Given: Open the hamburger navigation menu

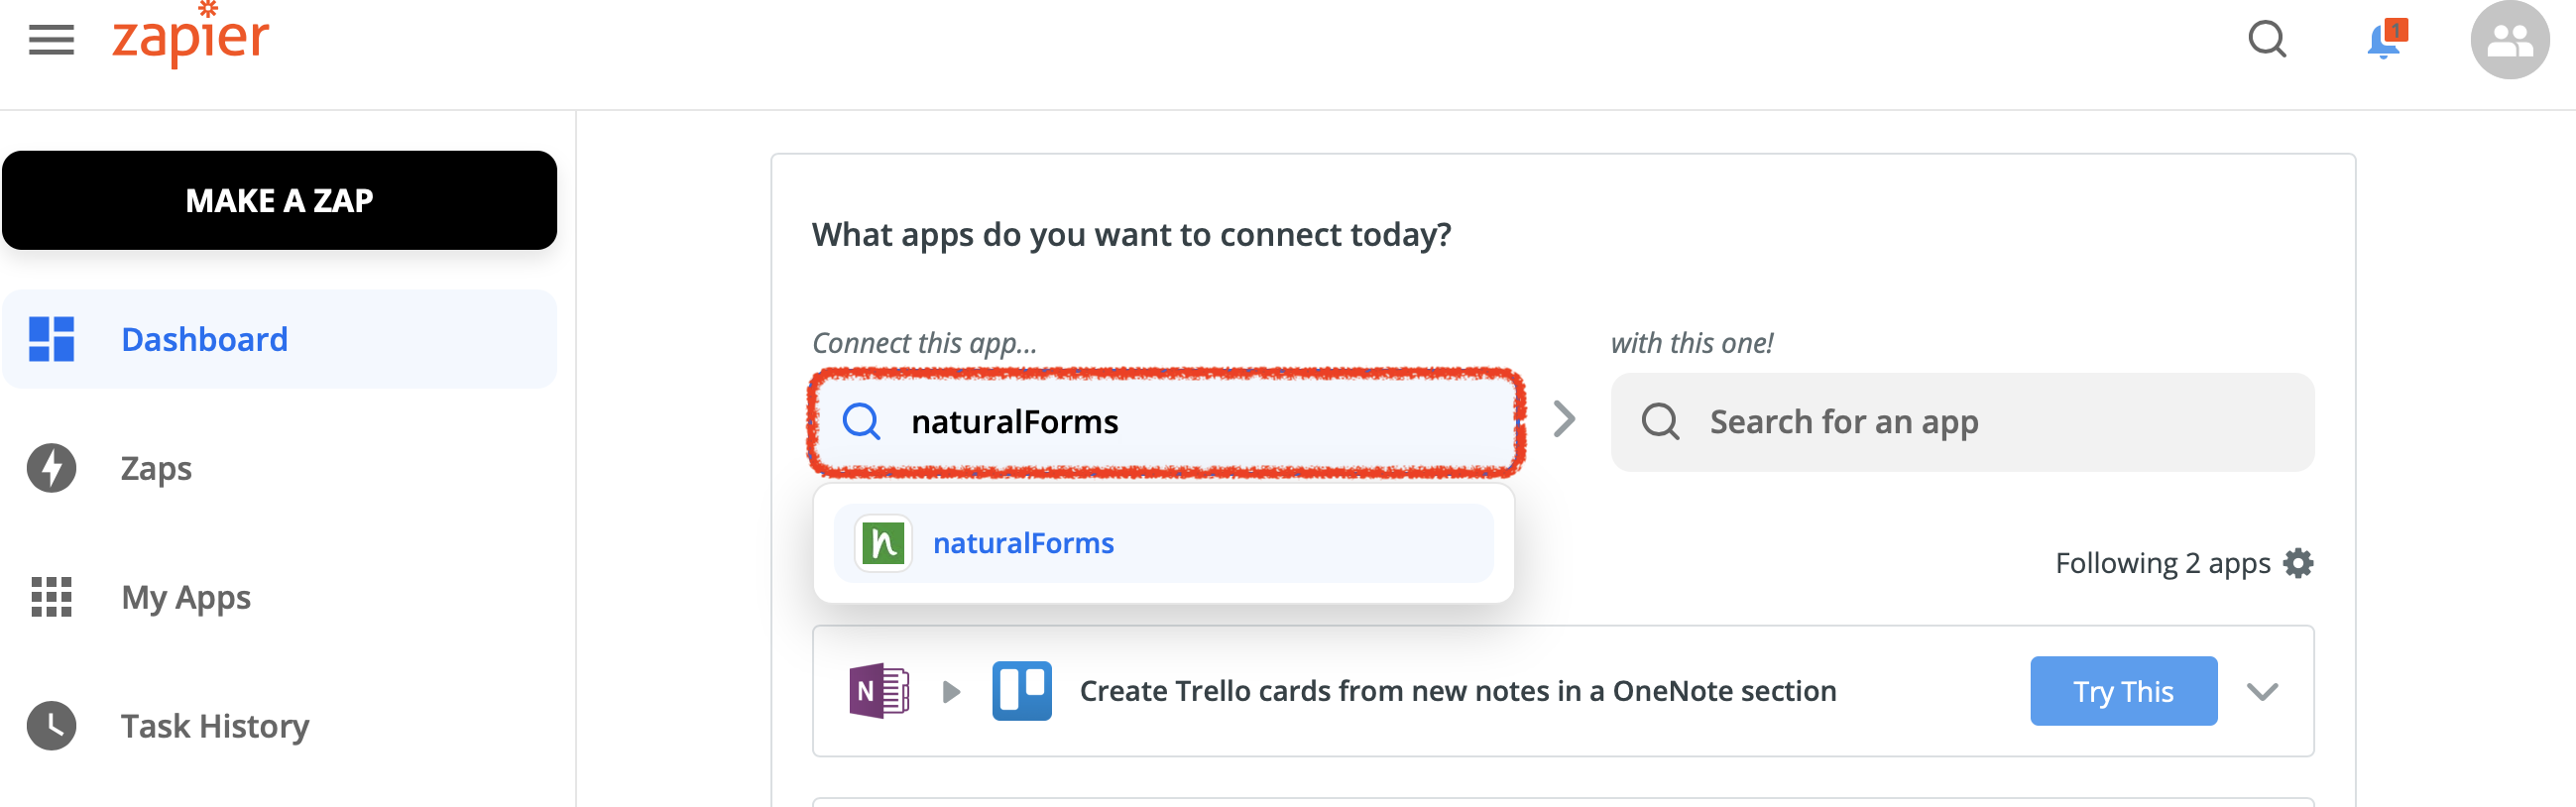Looking at the screenshot, I should (51, 40).
